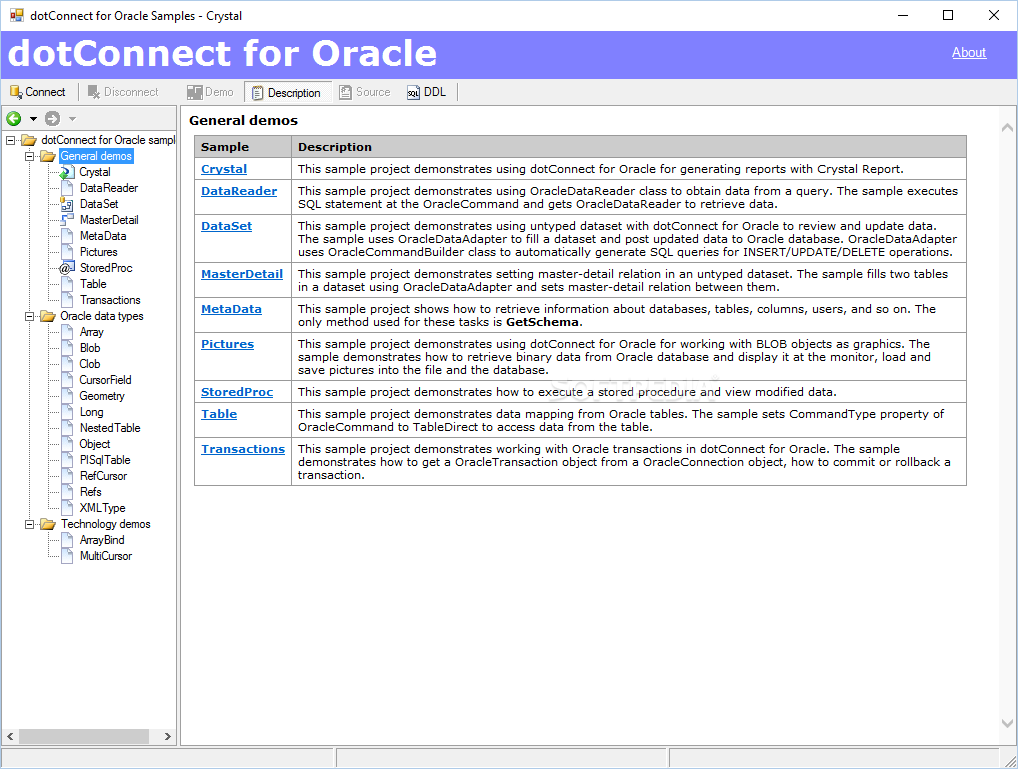This screenshot has width=1018, height=769.
Task: Collapse the Technology demos folder
Action: (x=29, y=524)
